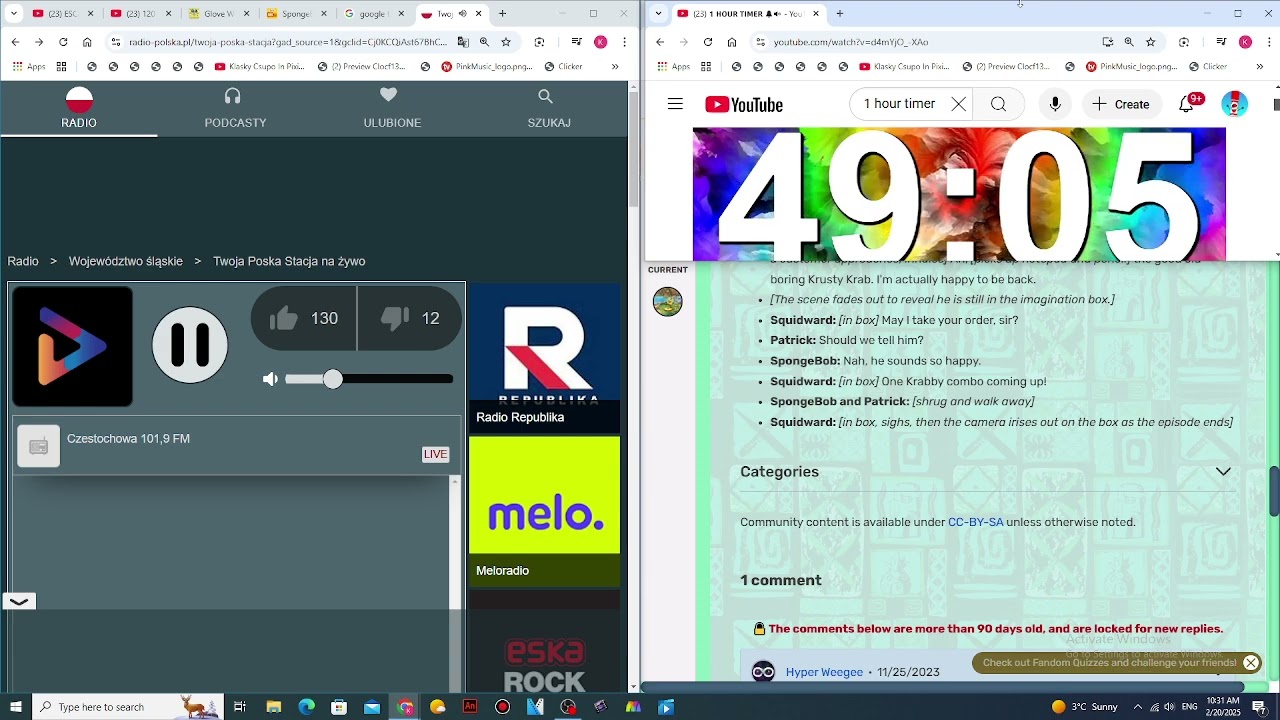The width and height of the screenshot is (1280, 720).
Task: Open the YouTube guide hamburger menu
Action: click(675, 104)
